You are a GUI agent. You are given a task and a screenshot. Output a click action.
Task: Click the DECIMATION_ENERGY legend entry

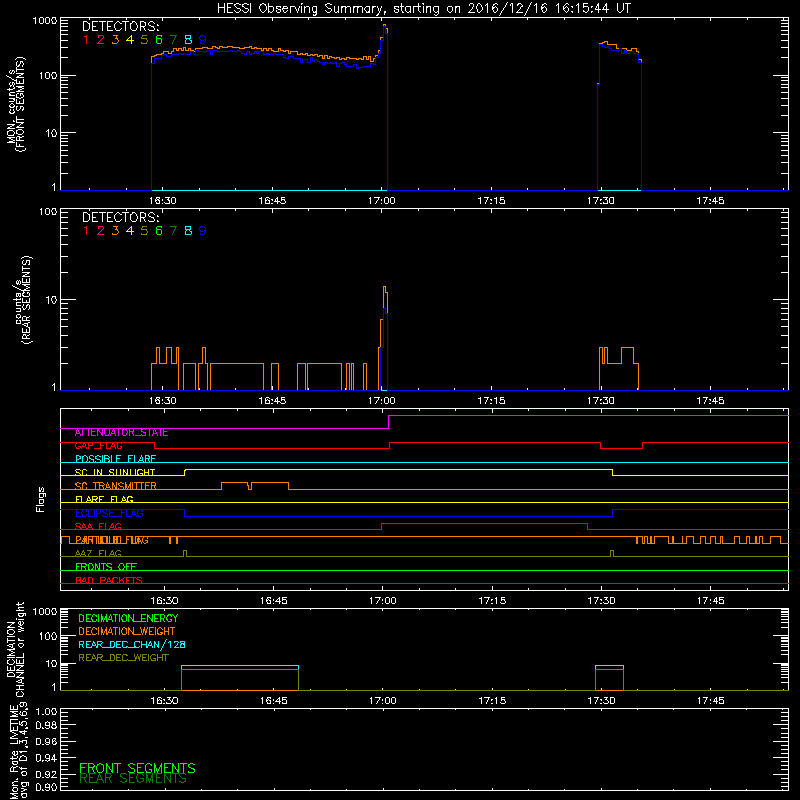tap(128, 618)
